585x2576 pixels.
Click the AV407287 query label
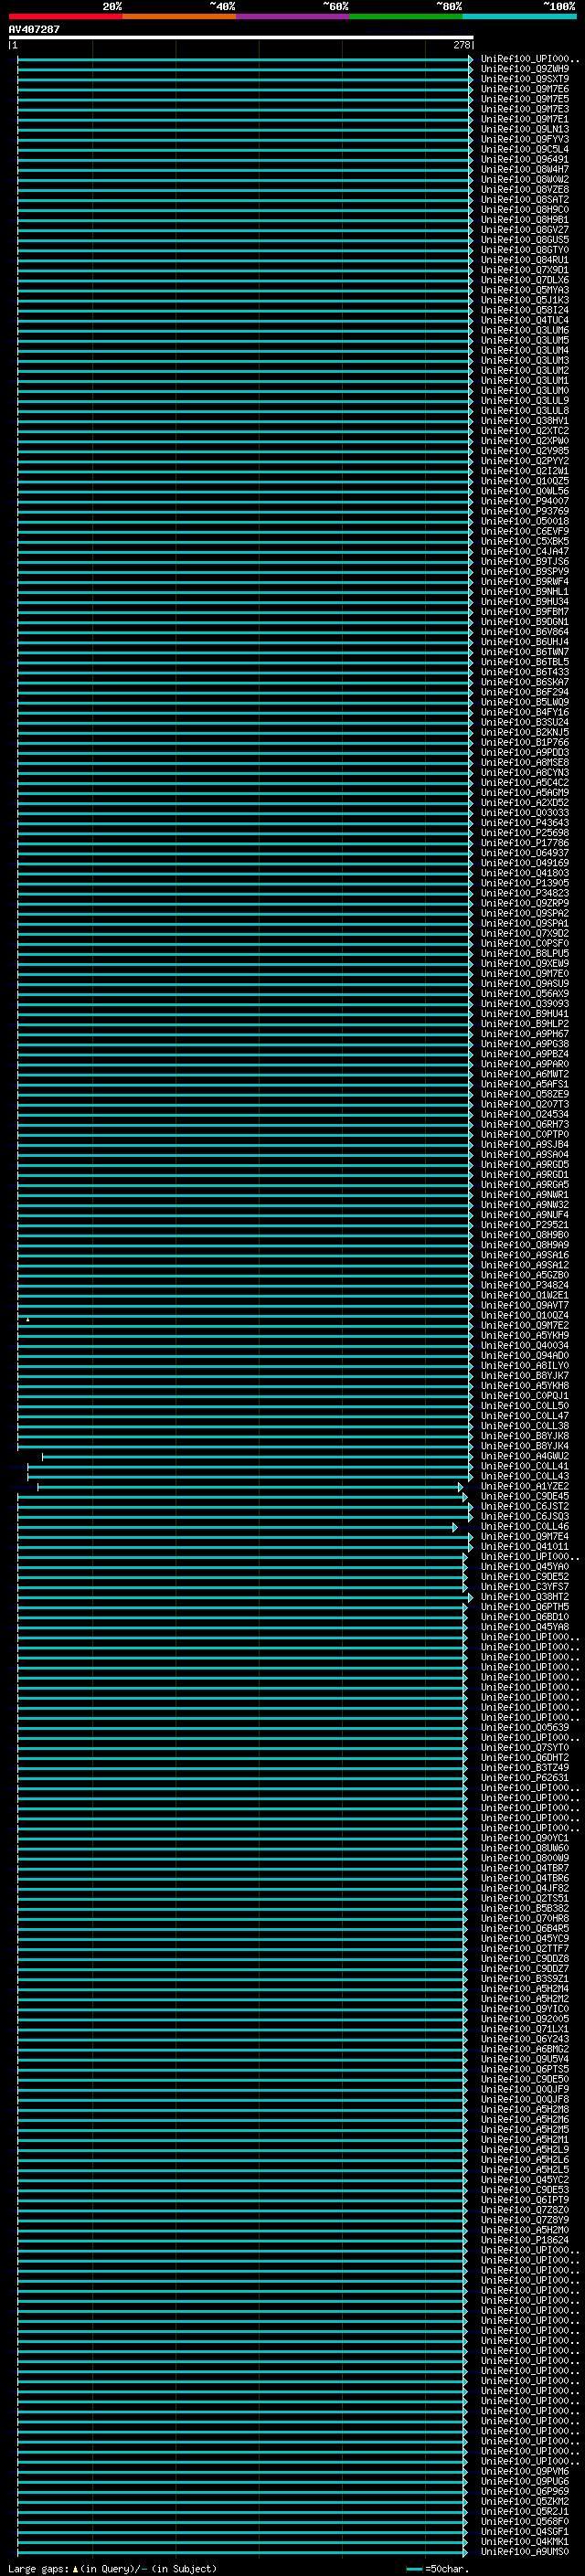tap(34, 29)
